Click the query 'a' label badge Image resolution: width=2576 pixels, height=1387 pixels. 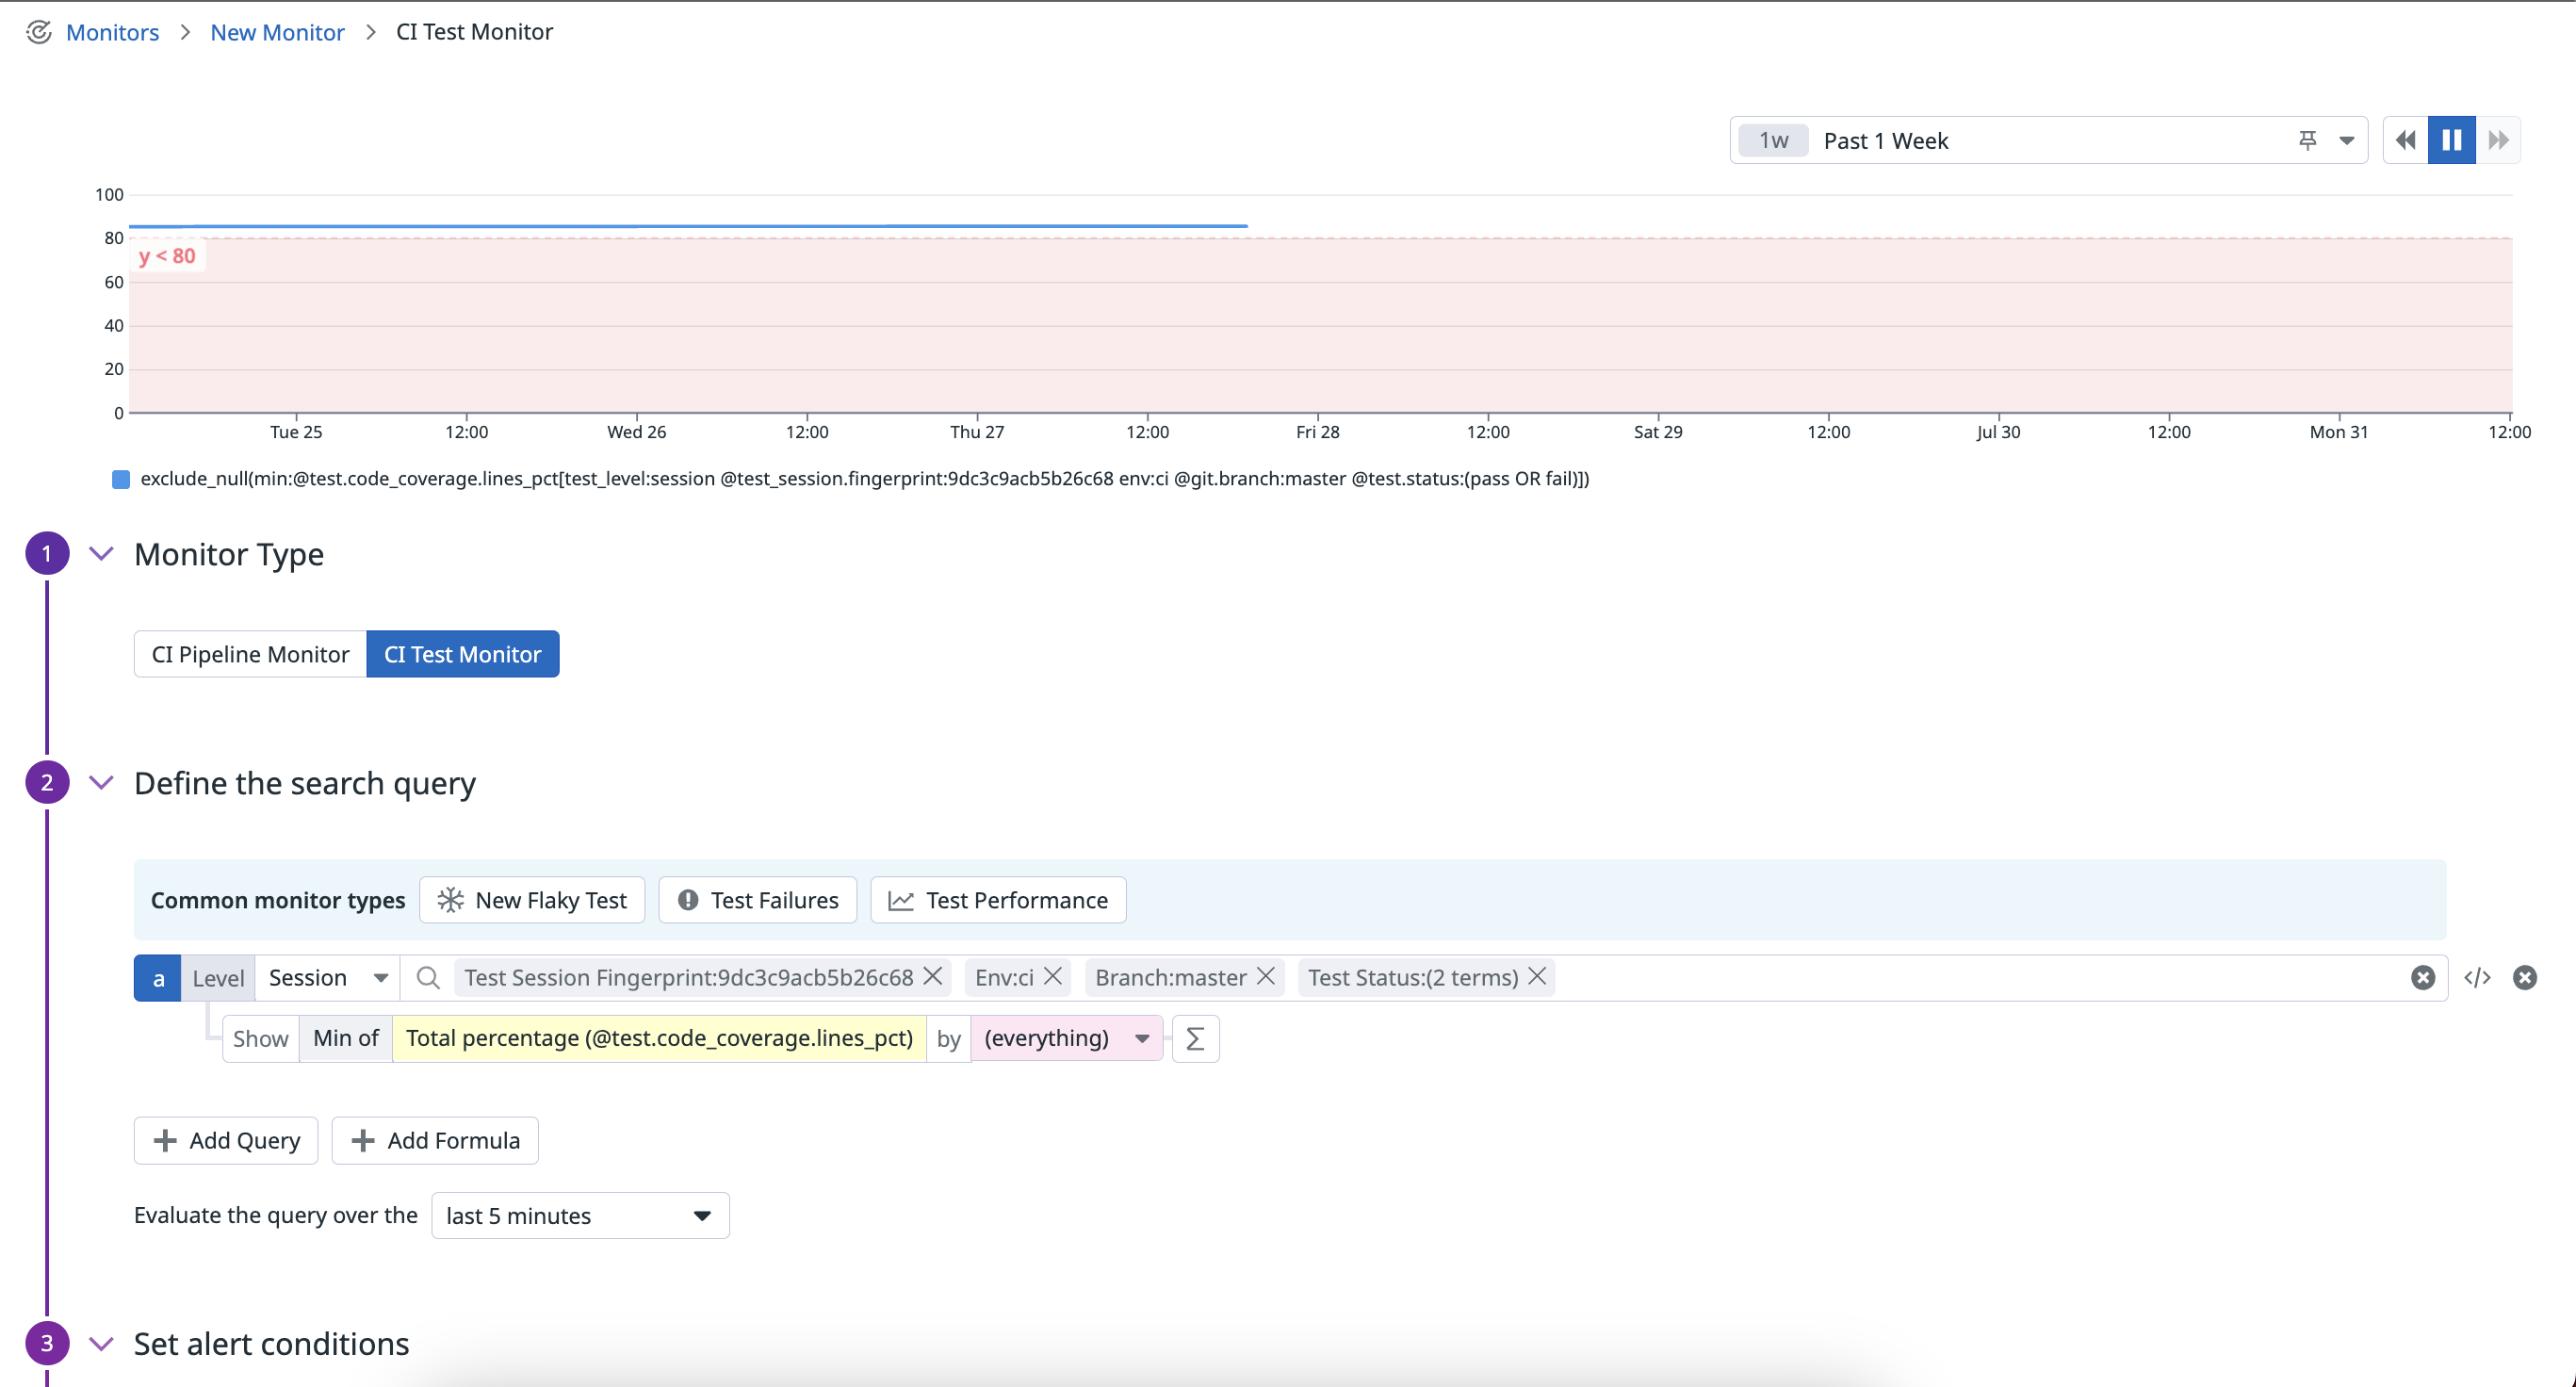[158, 978]
